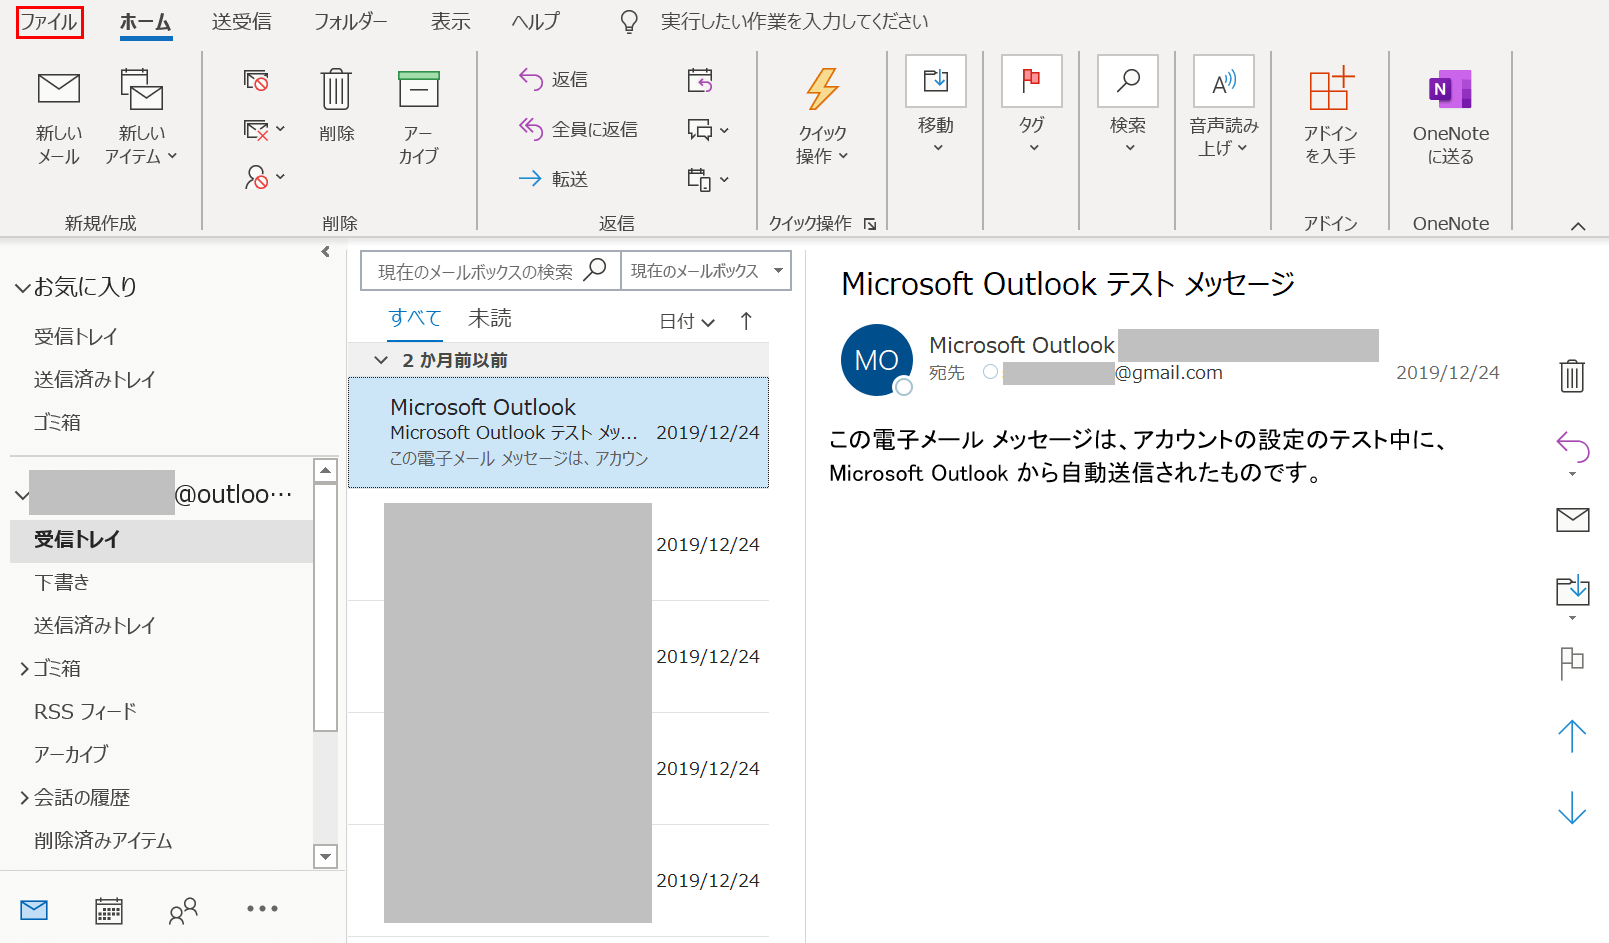Click the magnifier icon in mailbox search
The image size is (1609, 943).
[595, 270]
